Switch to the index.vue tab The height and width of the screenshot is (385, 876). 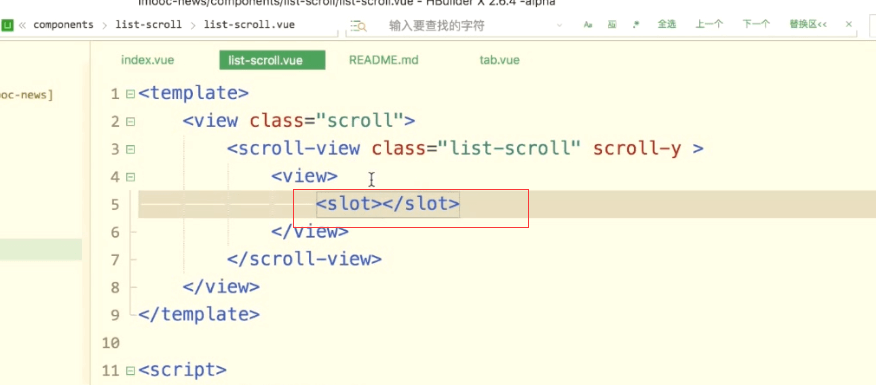(147, 60)
